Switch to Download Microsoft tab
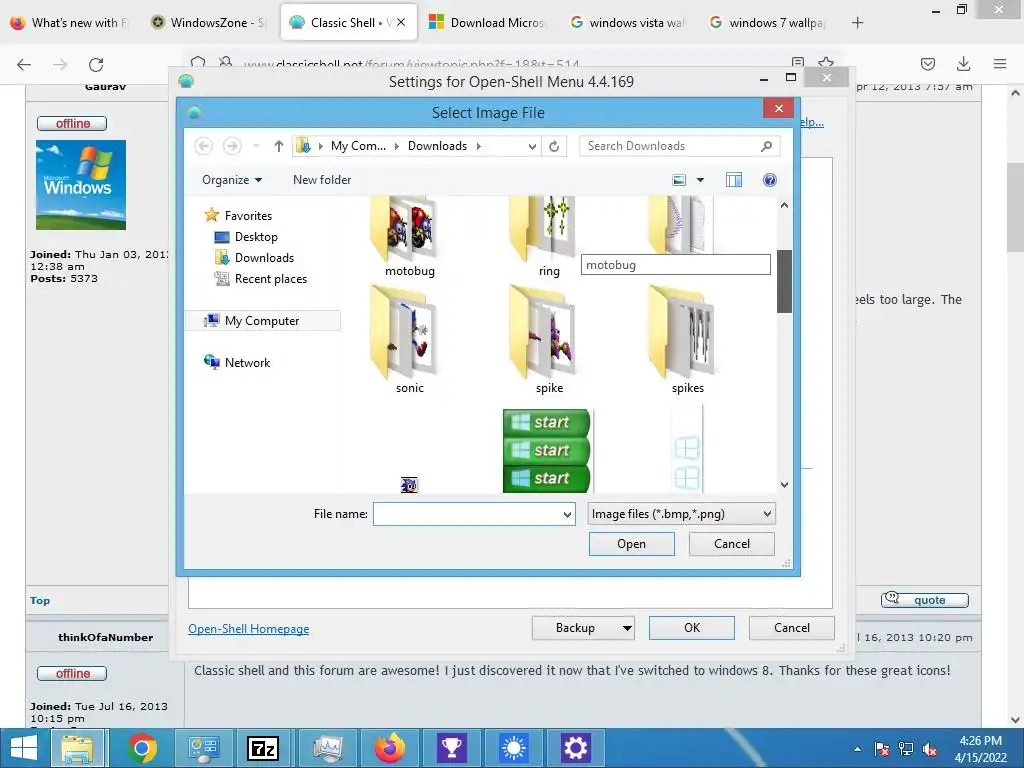This screenshot has width=1024, height=768. (x=488, y=22)
